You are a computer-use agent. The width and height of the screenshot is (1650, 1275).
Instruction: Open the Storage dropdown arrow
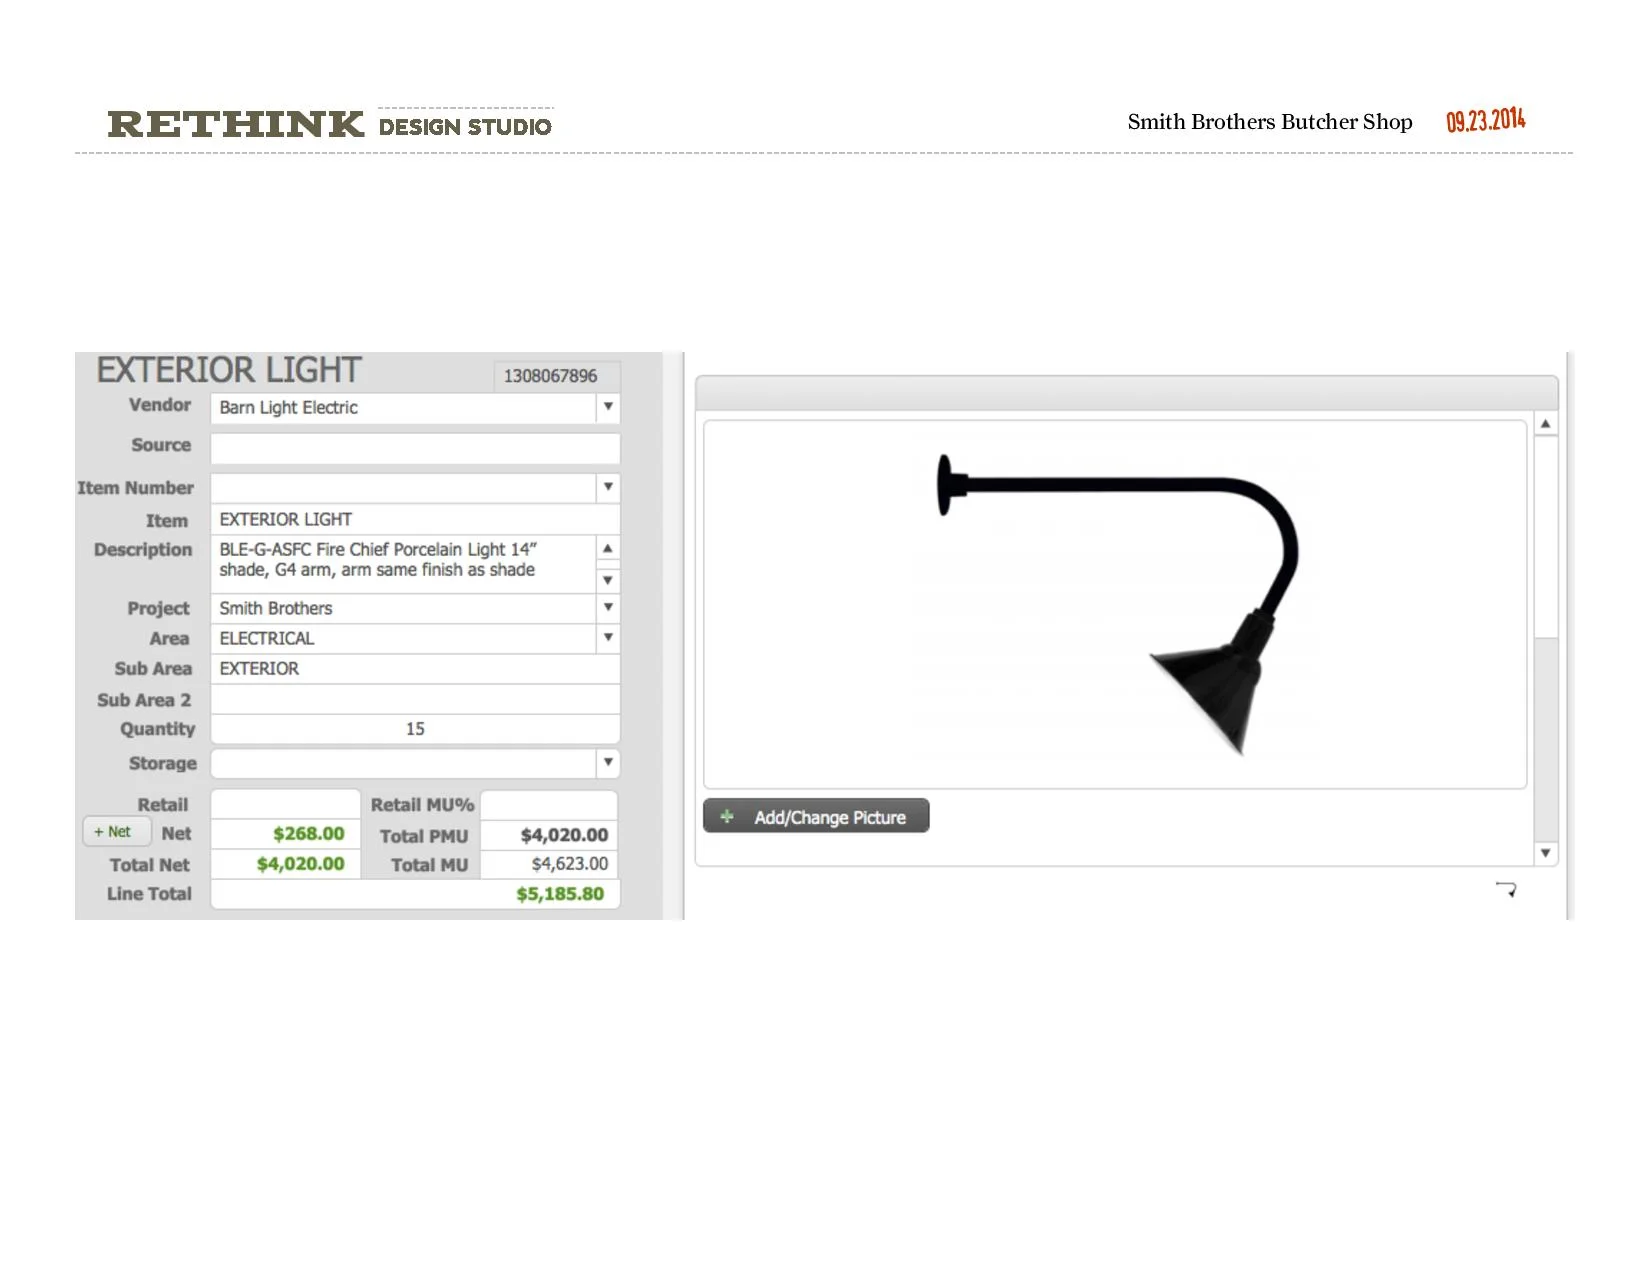[608, 763]
